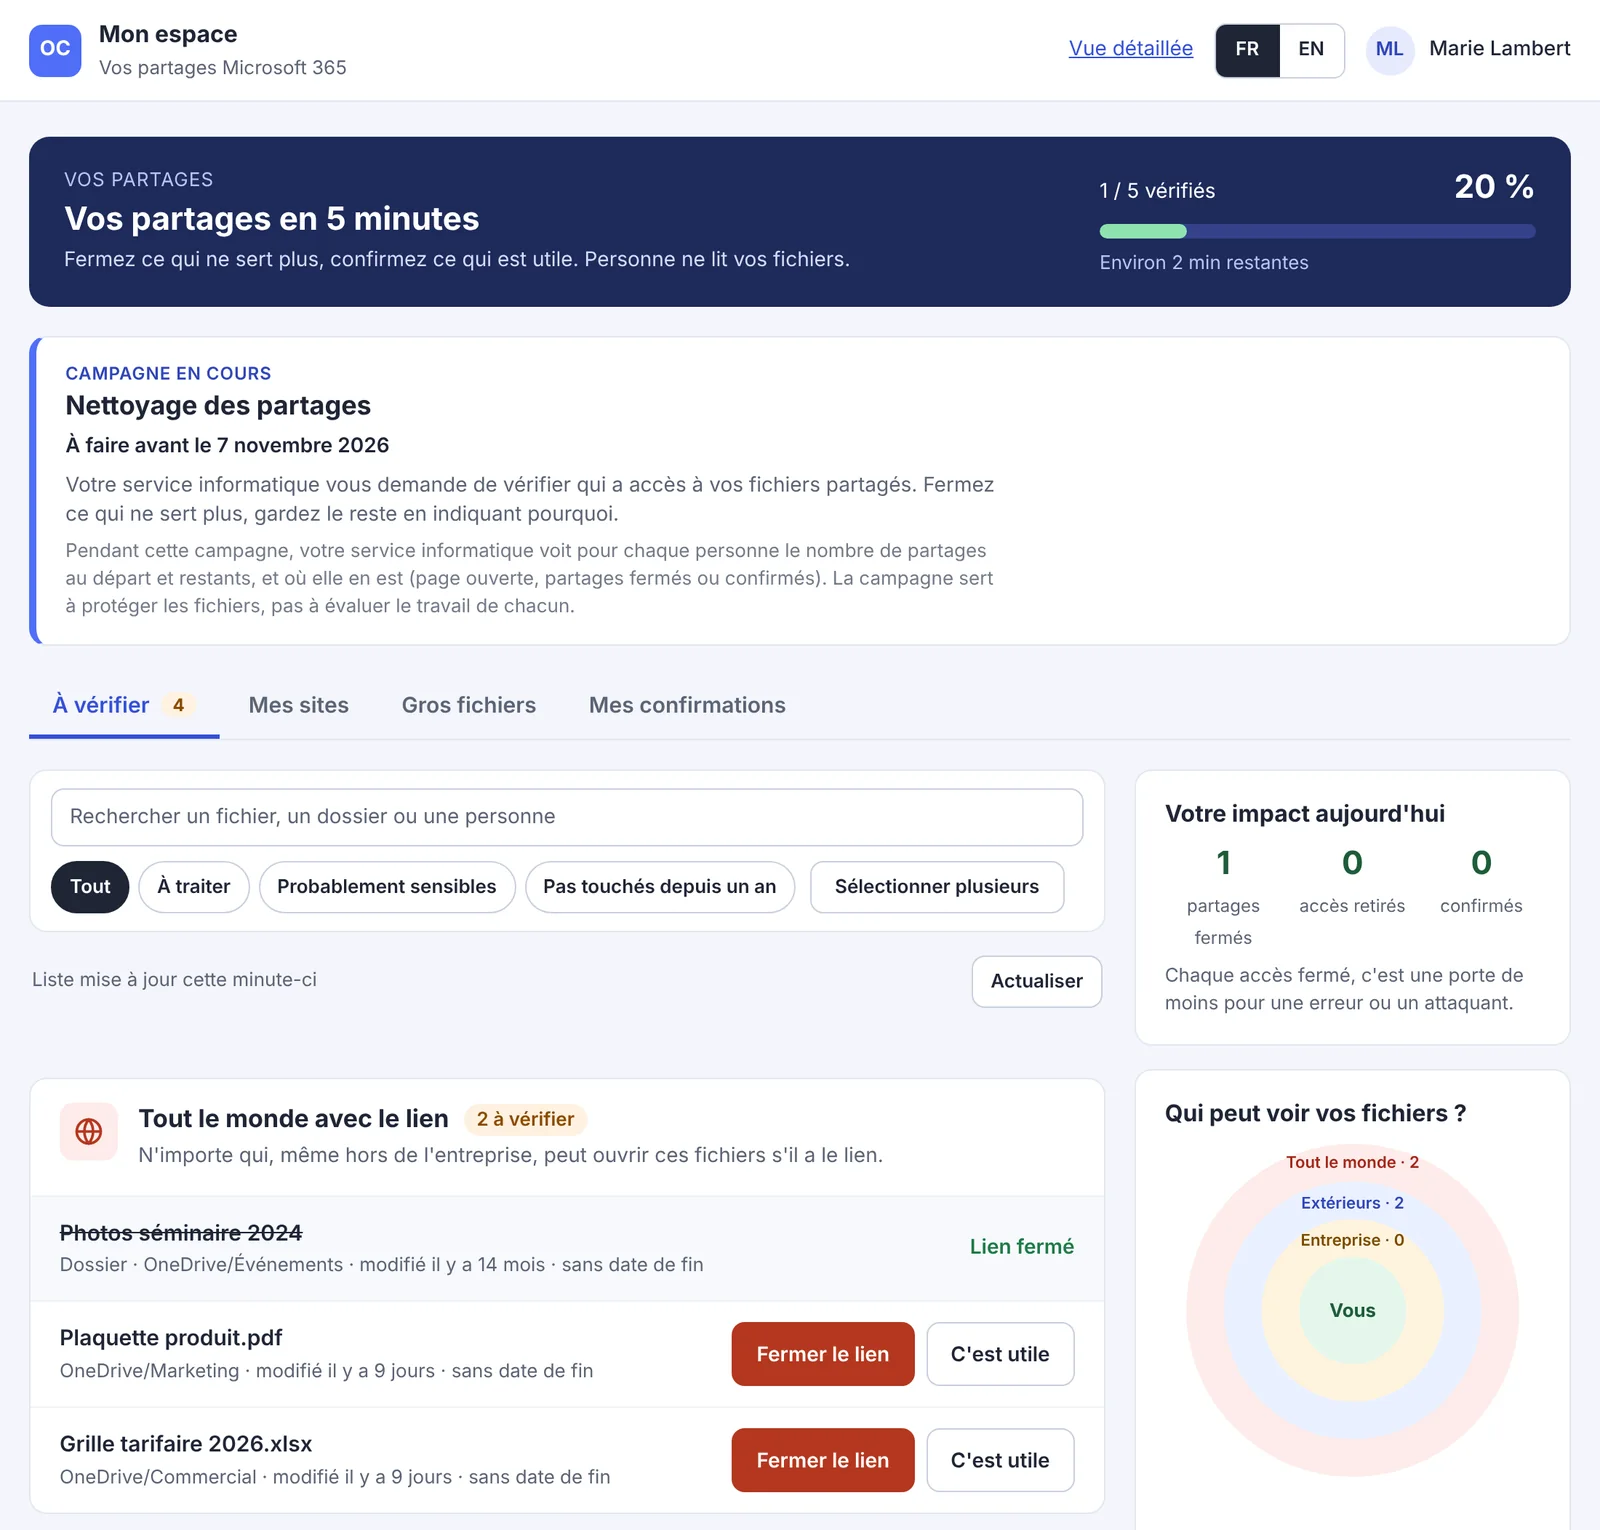Select the Tout filter chip
The height and width of the screenshot is (1530, 1600).
coord(90,887)
